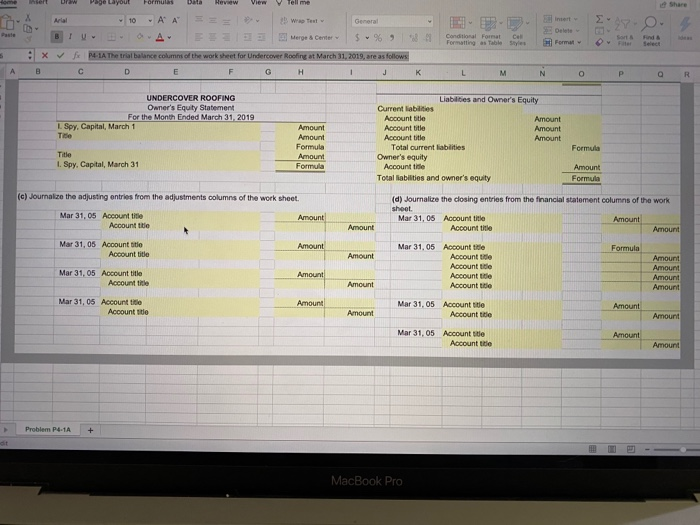Image resolution: width=700 pixels, height=525 pixels.
Task: Click the Currency dollar icon
Action: (x=357, y=38)
